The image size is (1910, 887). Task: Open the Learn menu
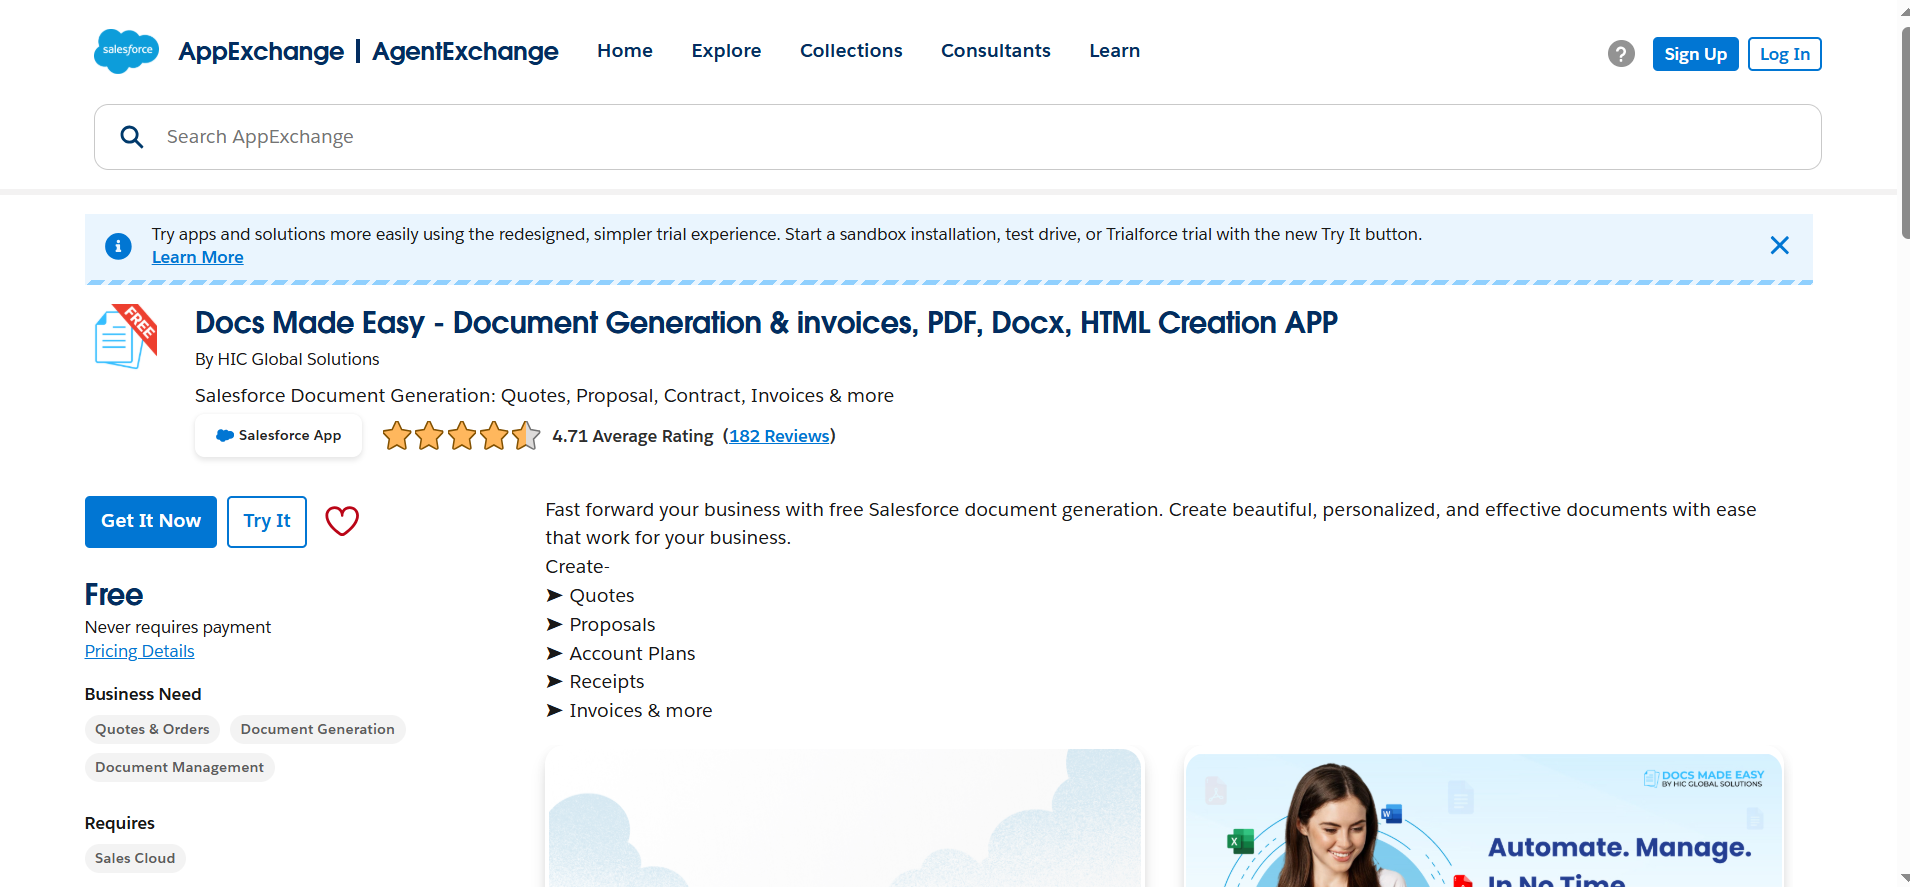point(1114,51)
